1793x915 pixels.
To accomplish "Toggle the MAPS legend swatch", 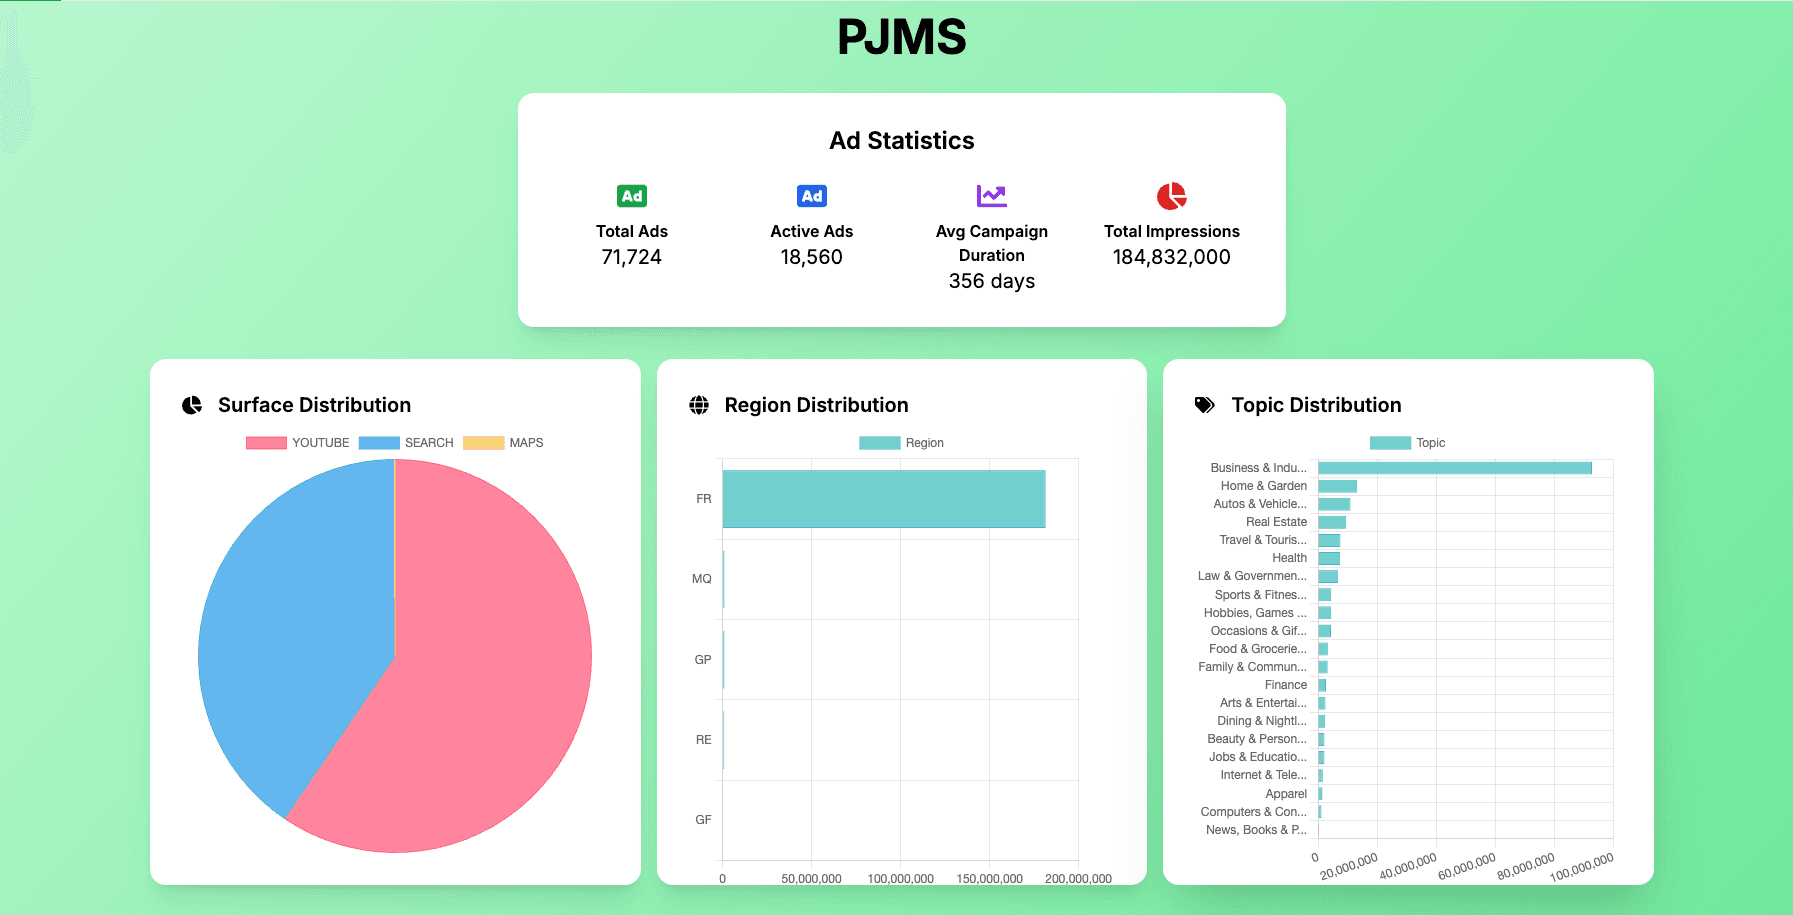I will (483, 443).
